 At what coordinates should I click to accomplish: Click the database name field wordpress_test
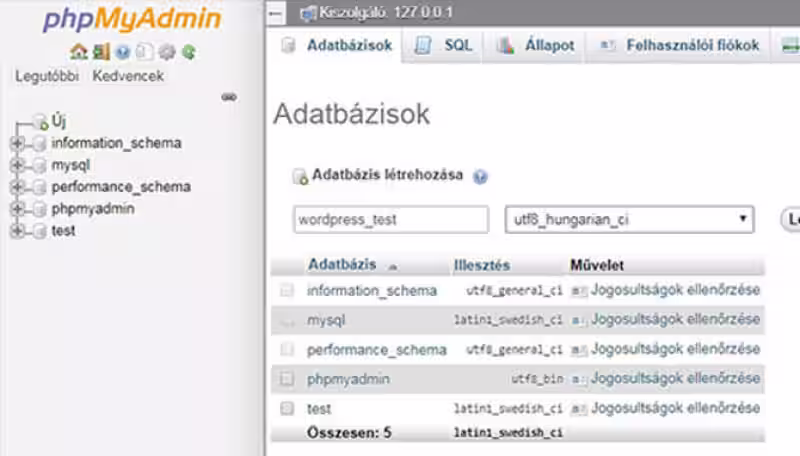(x=391, y=219)
